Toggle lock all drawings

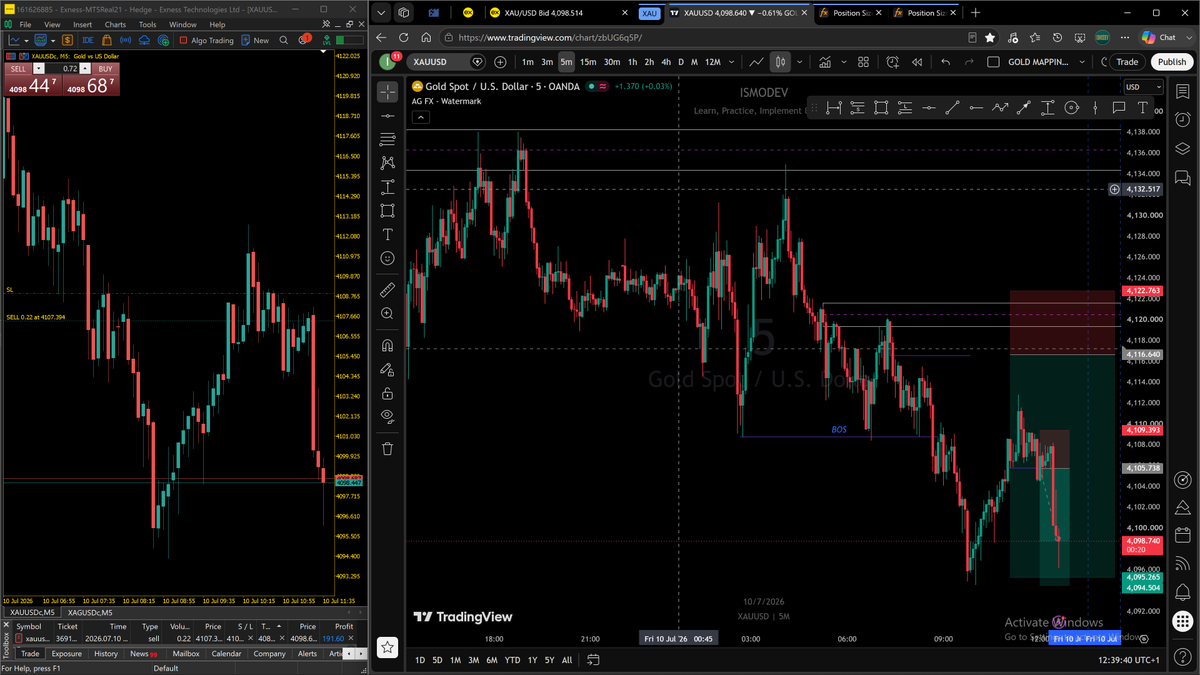(x=387, y=393)
